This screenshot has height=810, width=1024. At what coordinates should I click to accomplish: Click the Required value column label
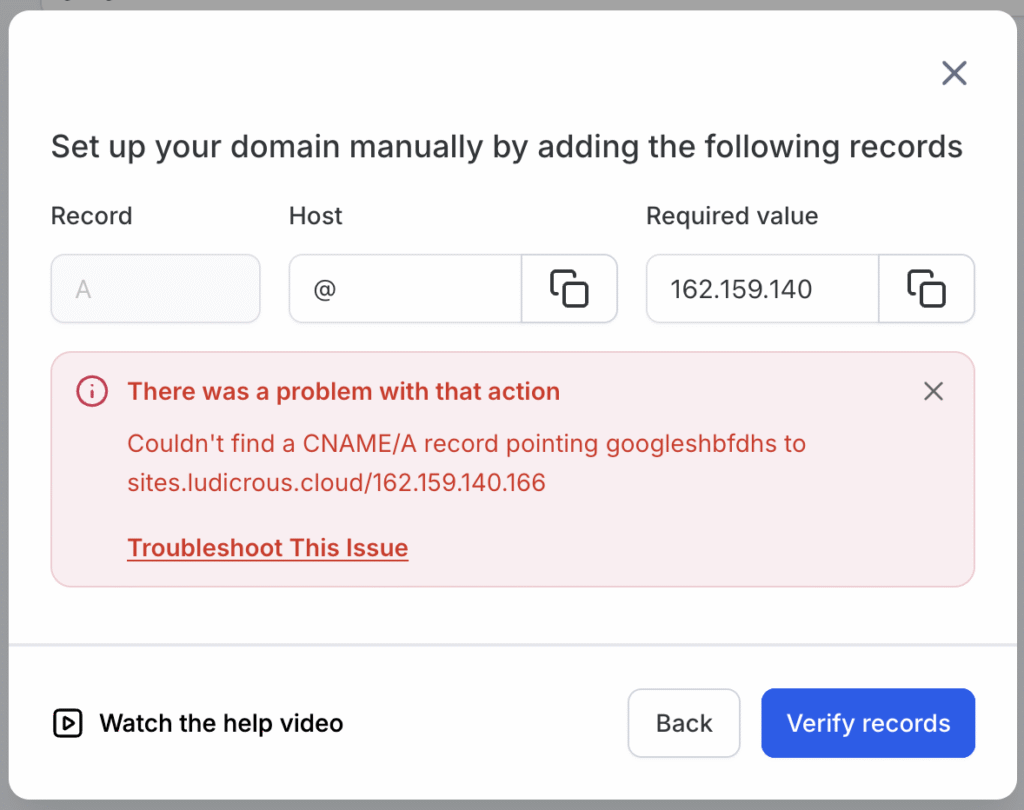click(x=732, y=216)
